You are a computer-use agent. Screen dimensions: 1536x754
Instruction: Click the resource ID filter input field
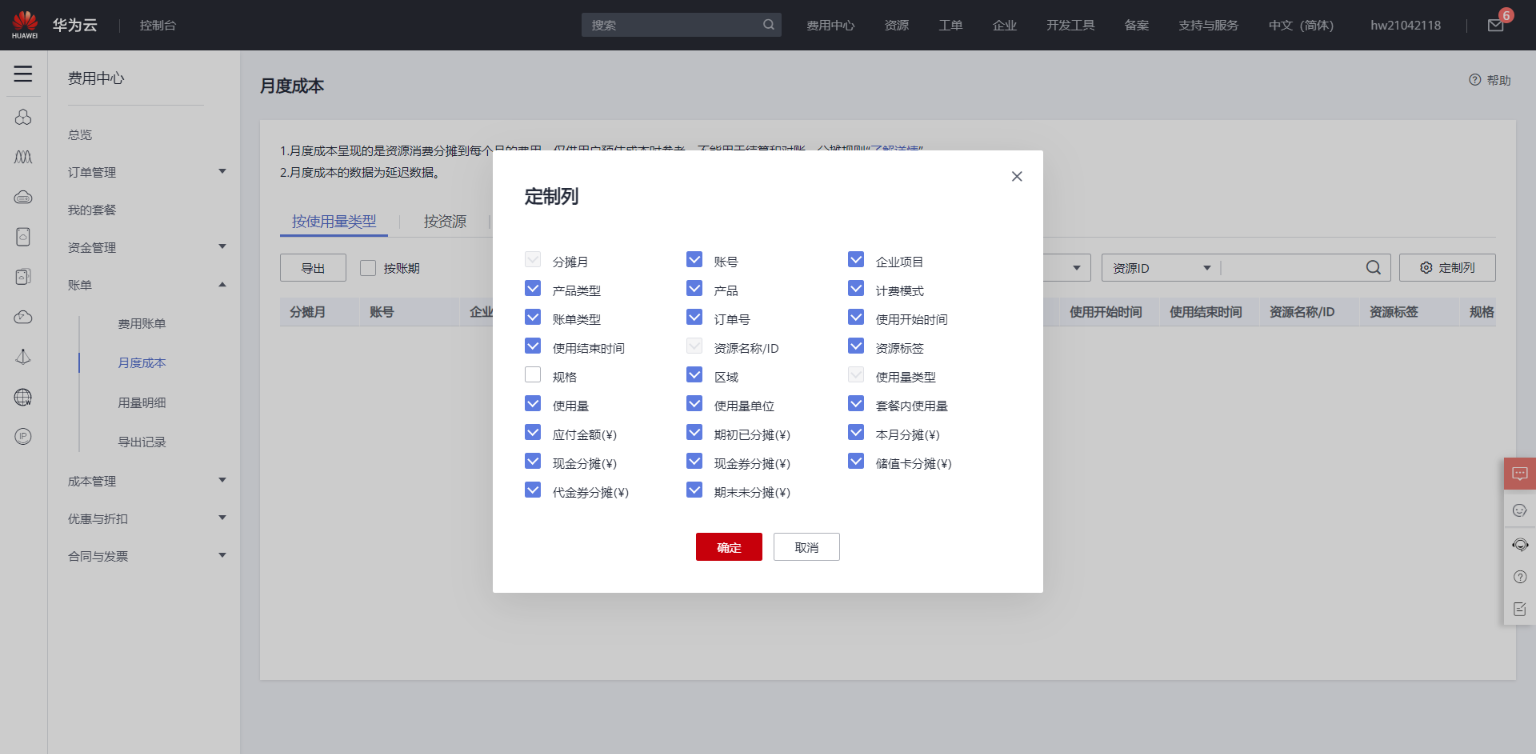(x=1290, y=268)
